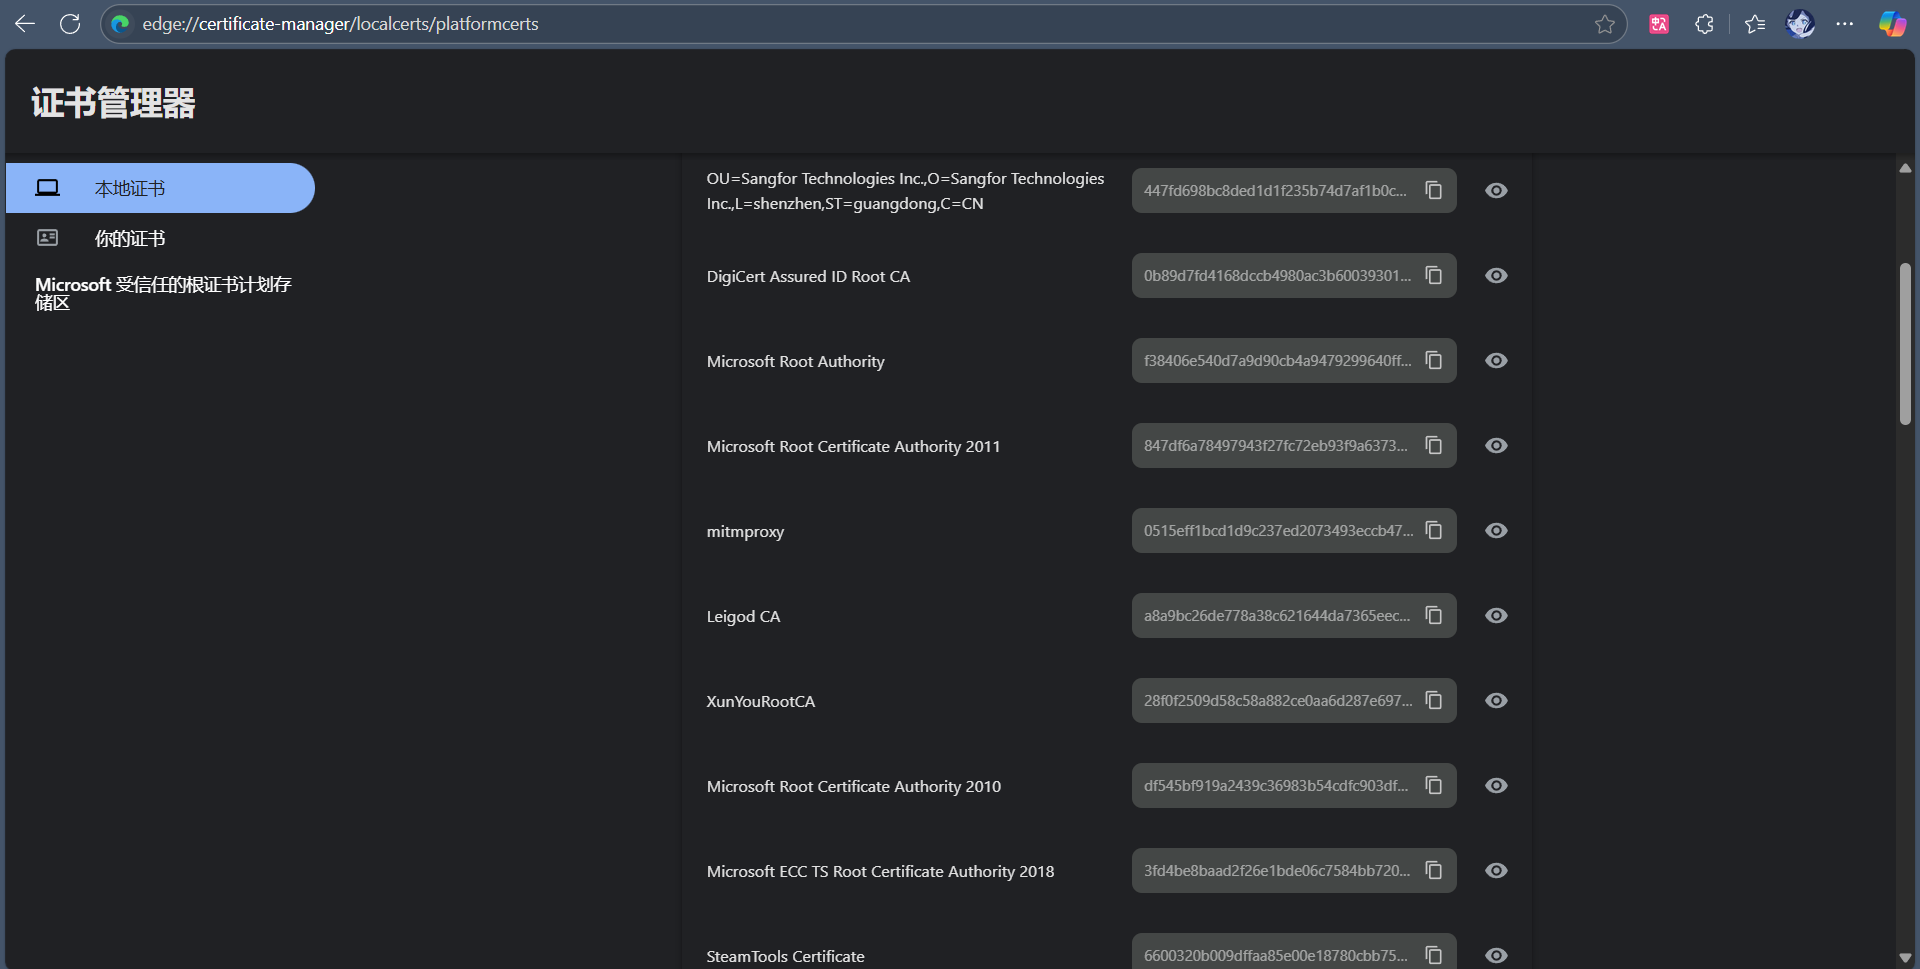Copy the XunYouRootCA certificate hash
This screenshot has height=969, width=1920.
(x=1434, y=700)
